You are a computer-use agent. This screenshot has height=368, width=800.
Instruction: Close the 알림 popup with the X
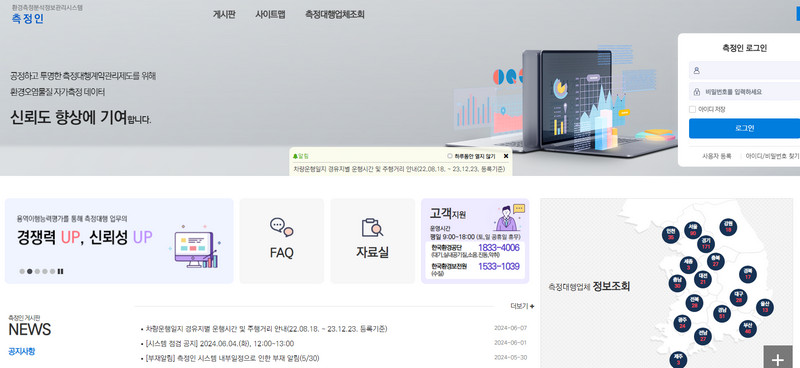pos(506,156)
